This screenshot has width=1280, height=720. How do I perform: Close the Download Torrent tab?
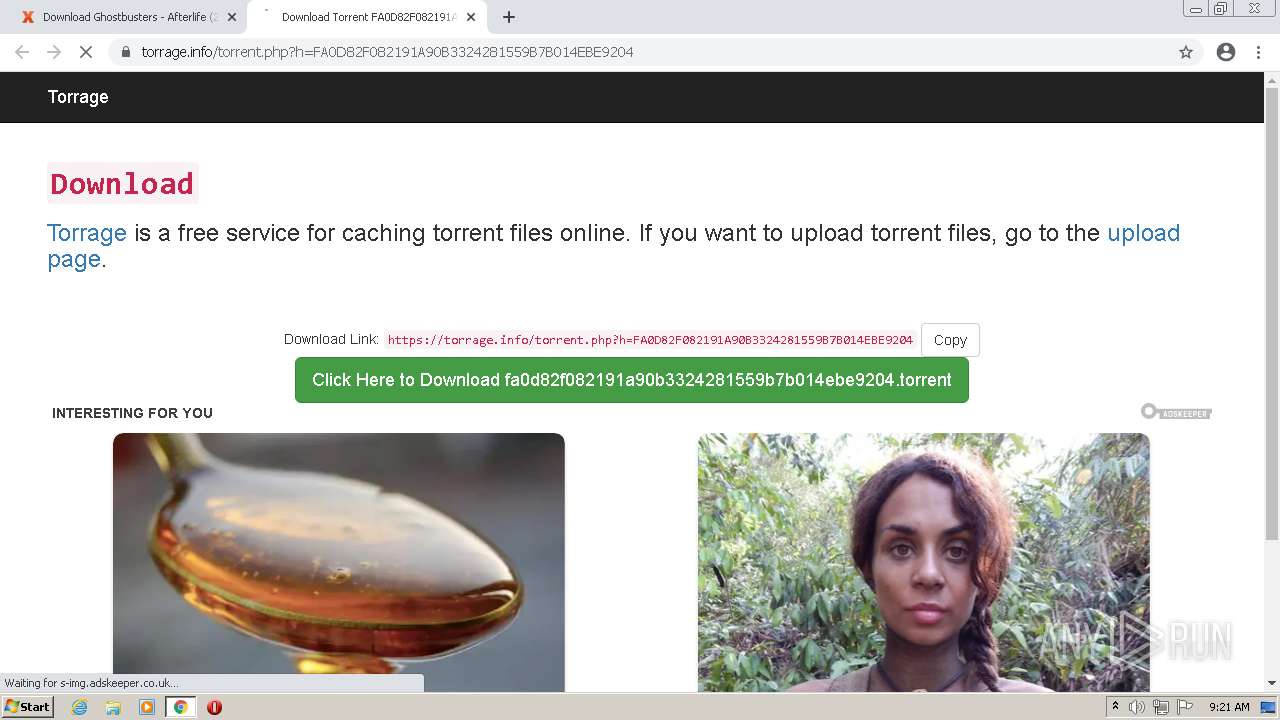tap(471, 17)
